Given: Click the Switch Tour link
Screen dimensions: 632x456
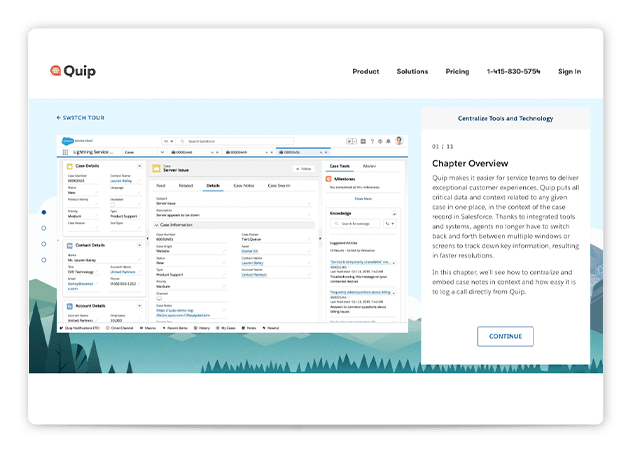Looking at the screenshot, I should [81, 118].
